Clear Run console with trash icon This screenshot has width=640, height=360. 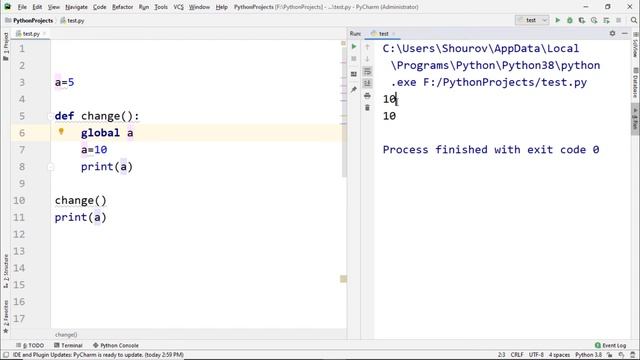coord(367,108)
